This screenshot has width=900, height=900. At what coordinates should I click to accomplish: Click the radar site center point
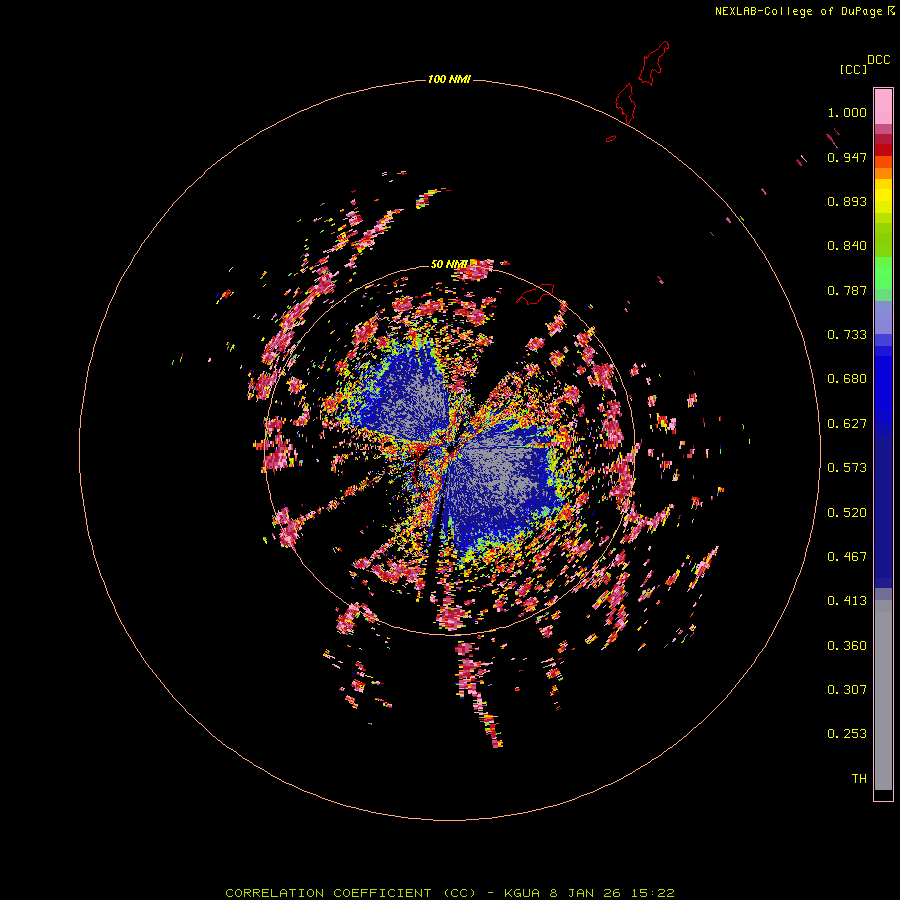pos(451,447)
